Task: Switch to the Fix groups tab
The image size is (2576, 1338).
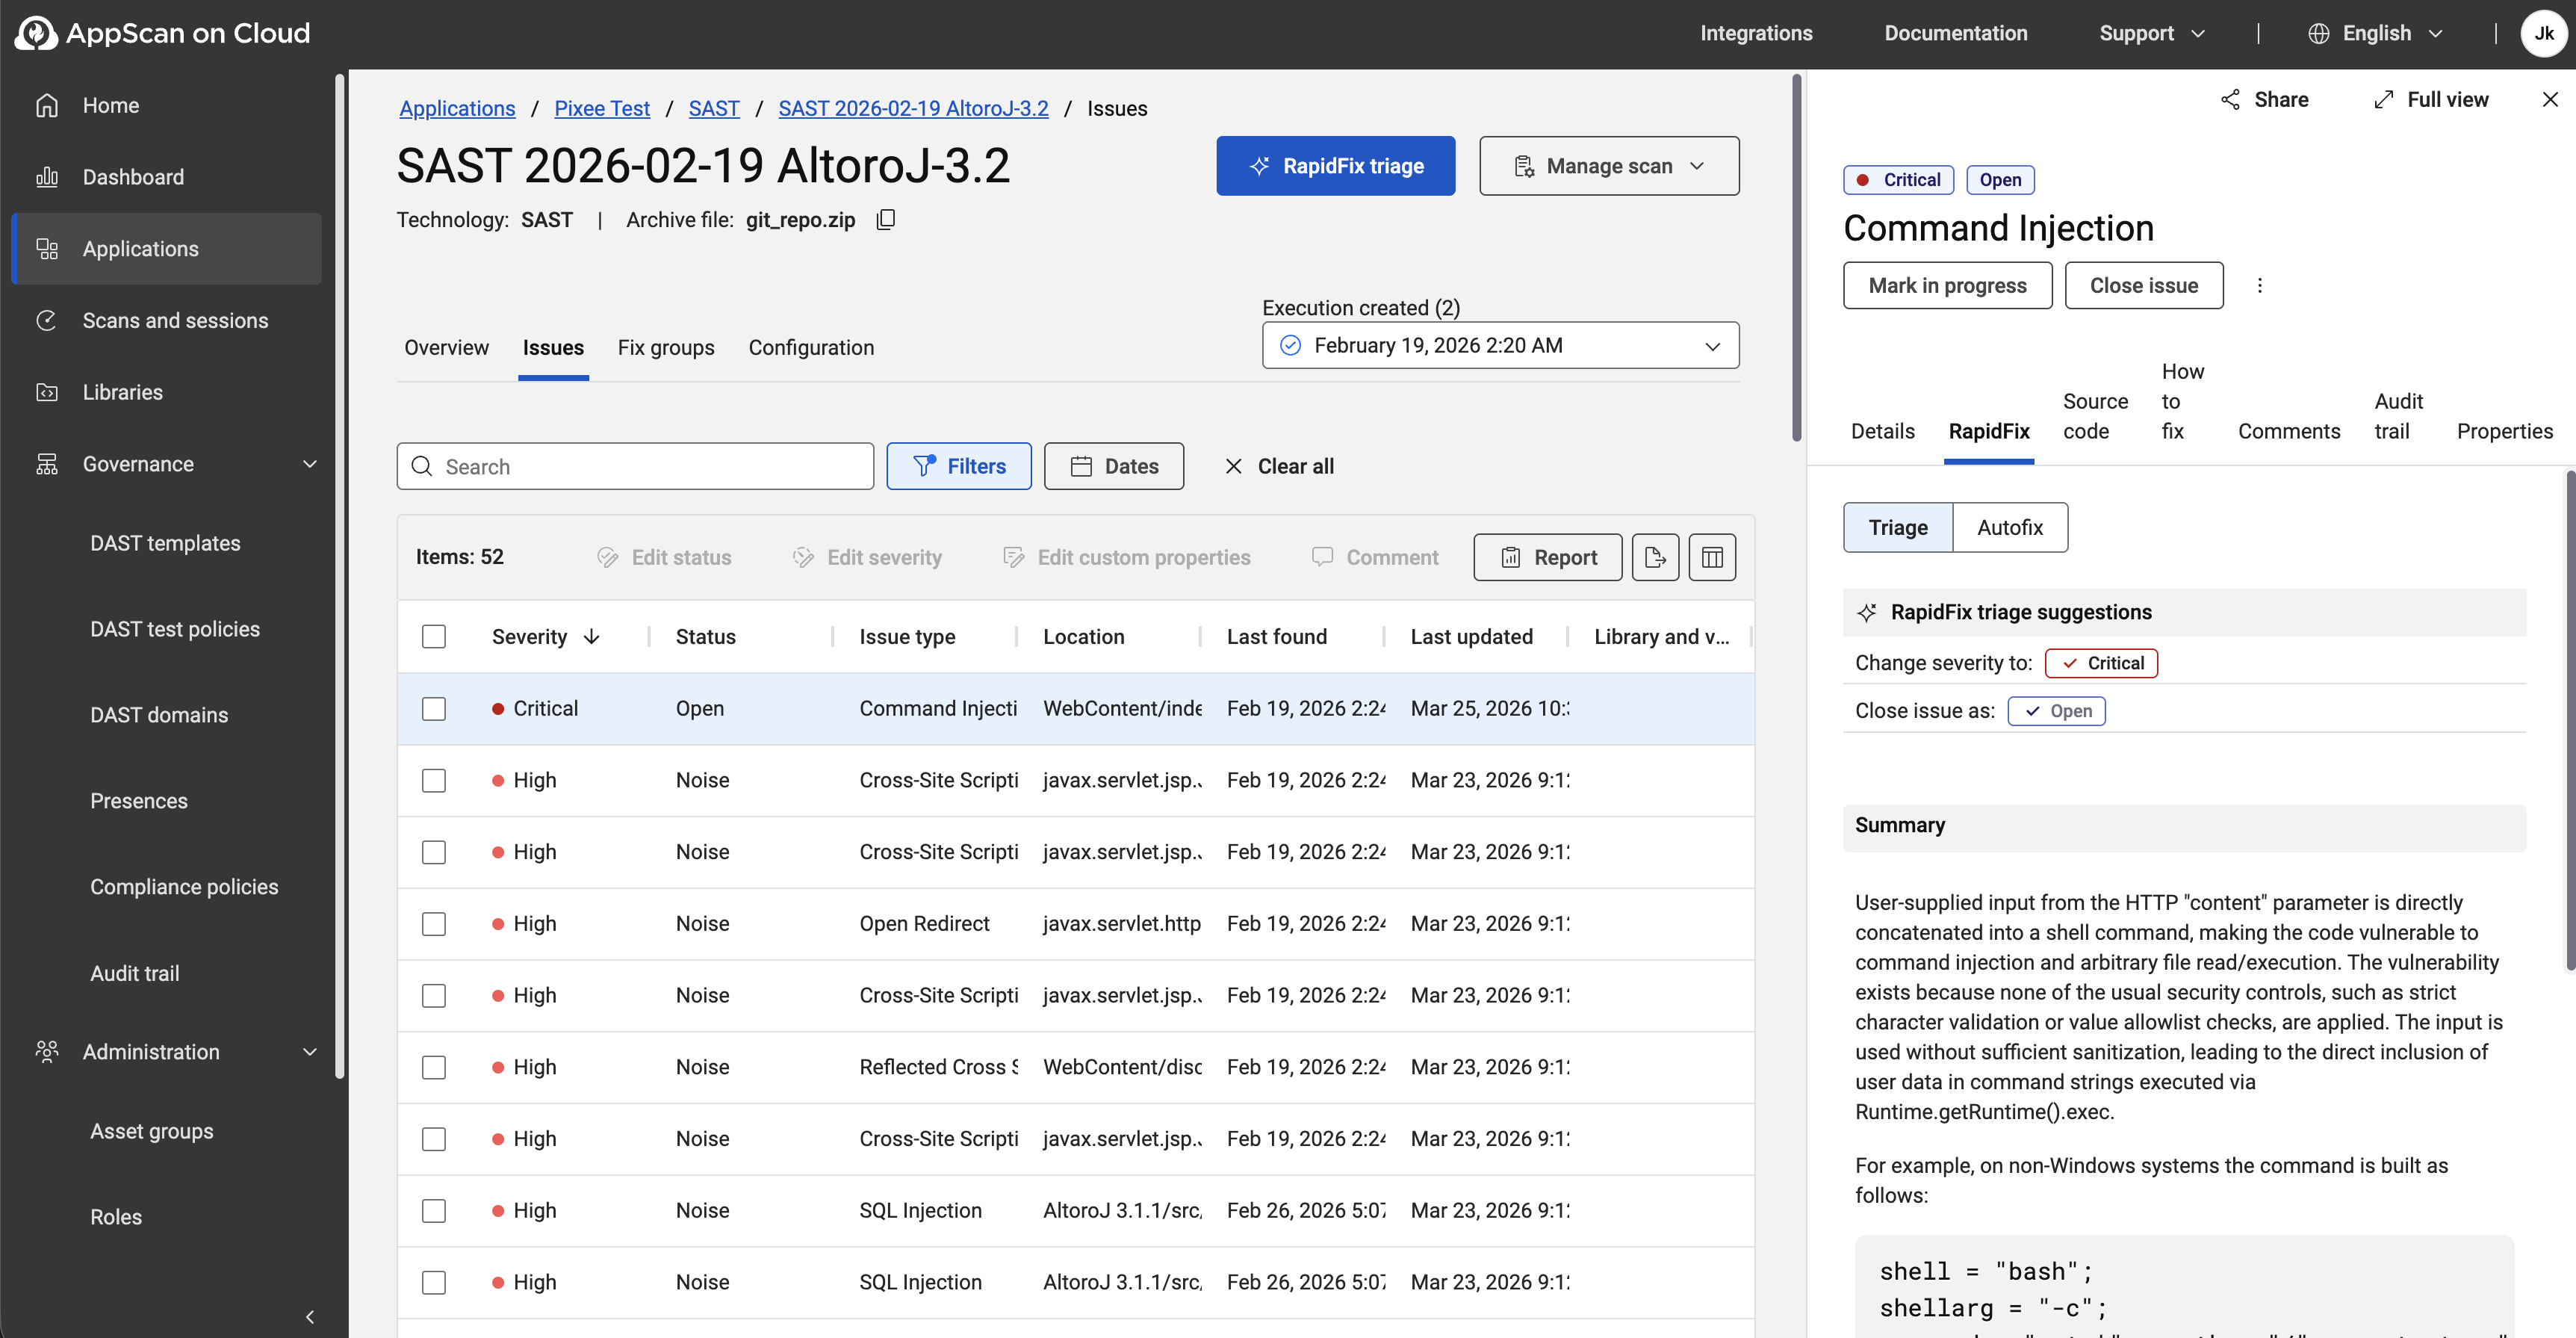Action: [666, 347]
